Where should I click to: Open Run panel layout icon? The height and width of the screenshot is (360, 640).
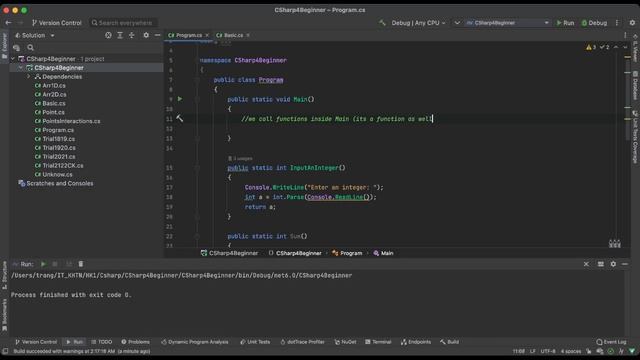point(600,264)
